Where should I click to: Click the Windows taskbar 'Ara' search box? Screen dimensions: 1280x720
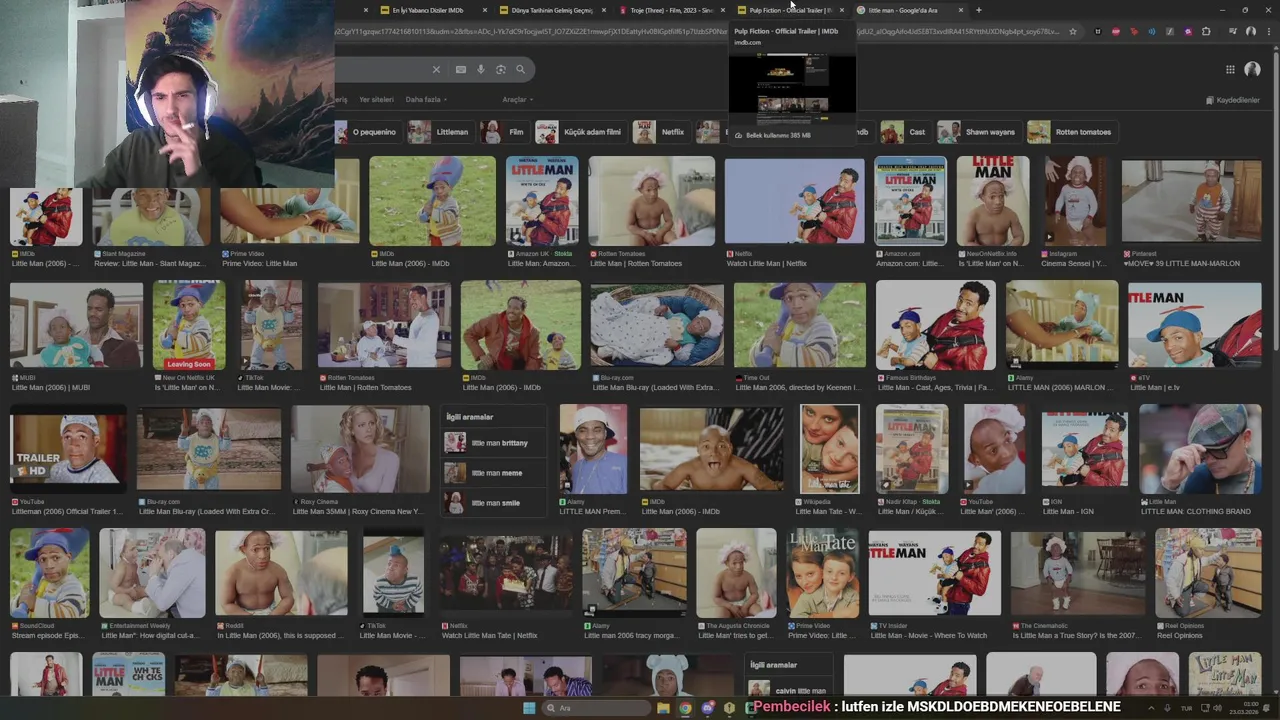[x=596, y=708]
